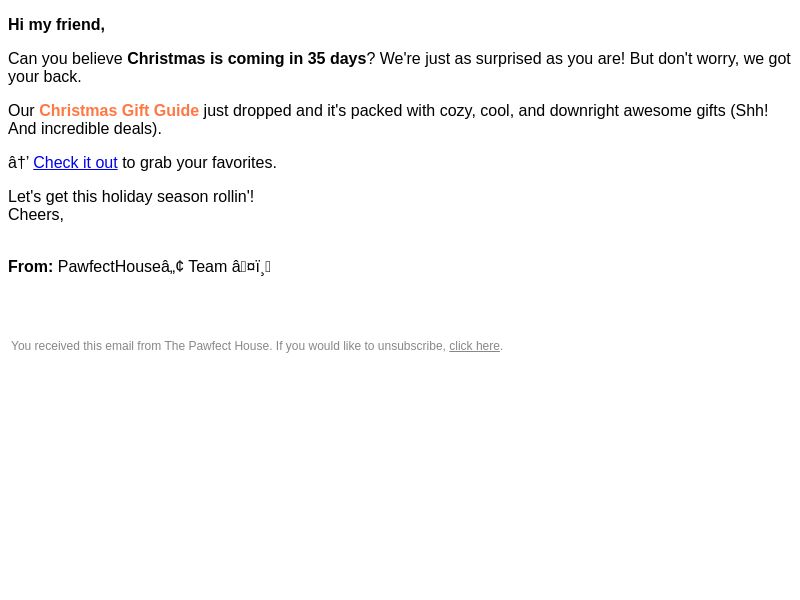Screen dimensions: 800x600
Task: Click the "Hi my friend," greeting
Action: (x=57, y=24)
